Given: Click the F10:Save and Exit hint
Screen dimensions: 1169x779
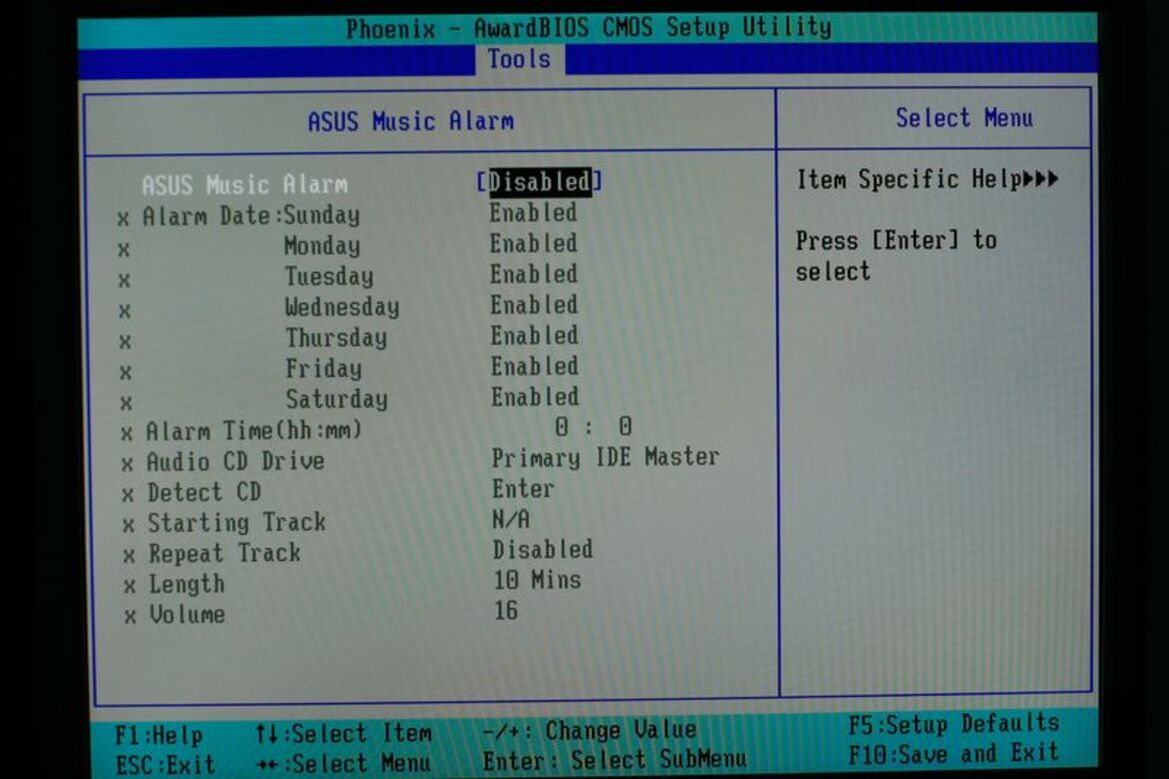Looking at the screenshot, I should click(x=954, y=754).
